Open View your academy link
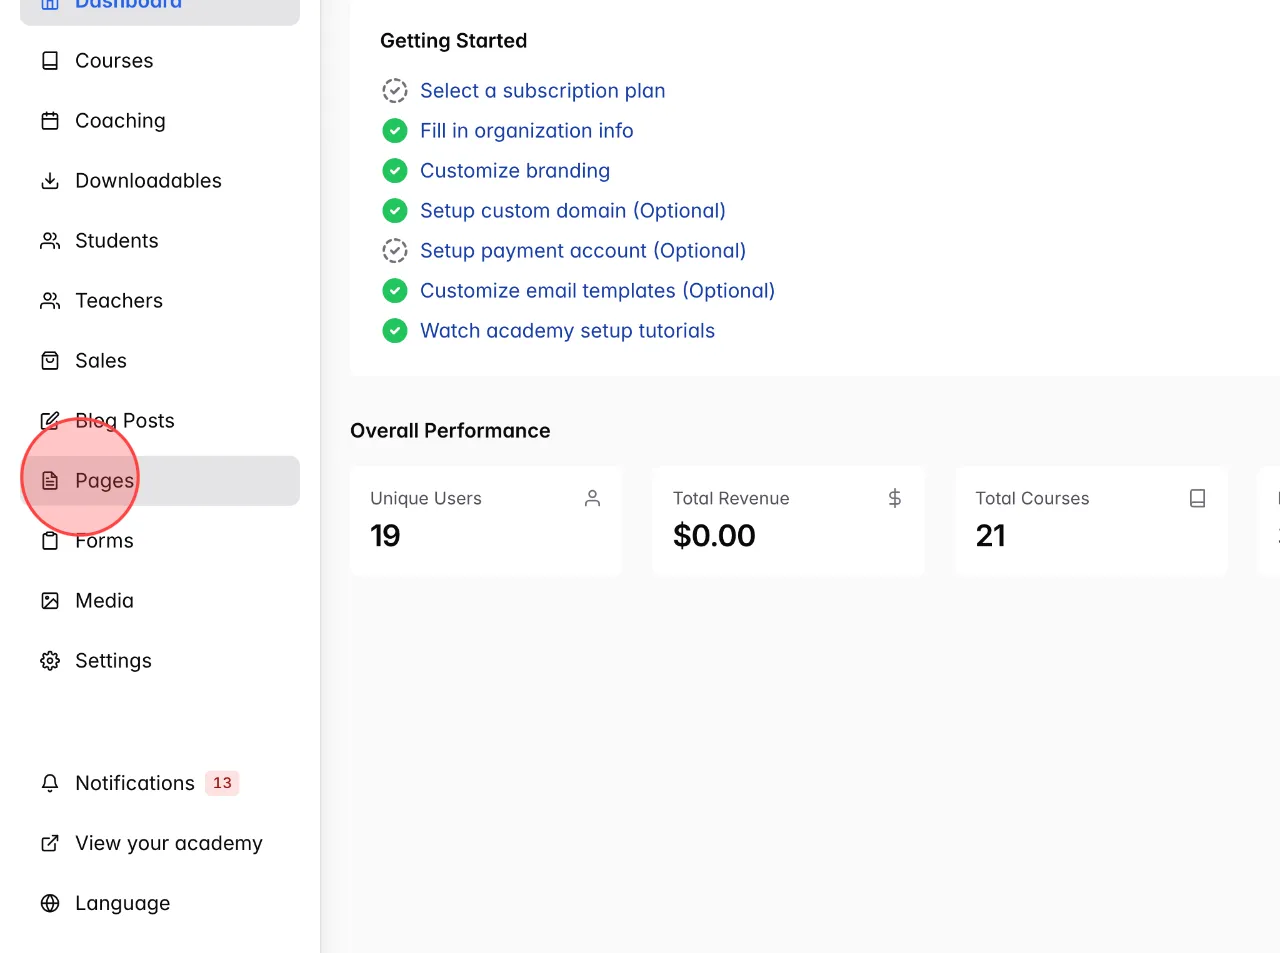The image size is (1280, 953). [169, 843]
